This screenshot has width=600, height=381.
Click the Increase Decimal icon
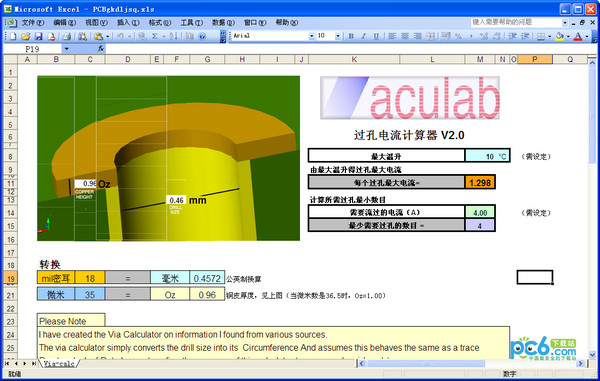point(484,36)
